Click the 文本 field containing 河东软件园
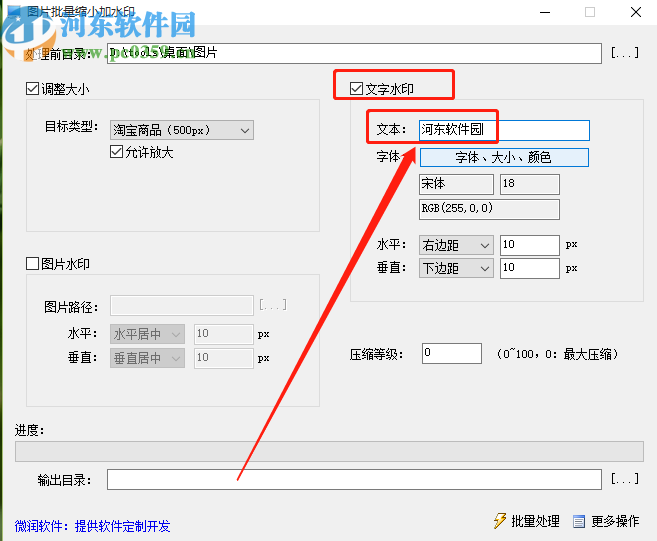 tap(504, 130)
